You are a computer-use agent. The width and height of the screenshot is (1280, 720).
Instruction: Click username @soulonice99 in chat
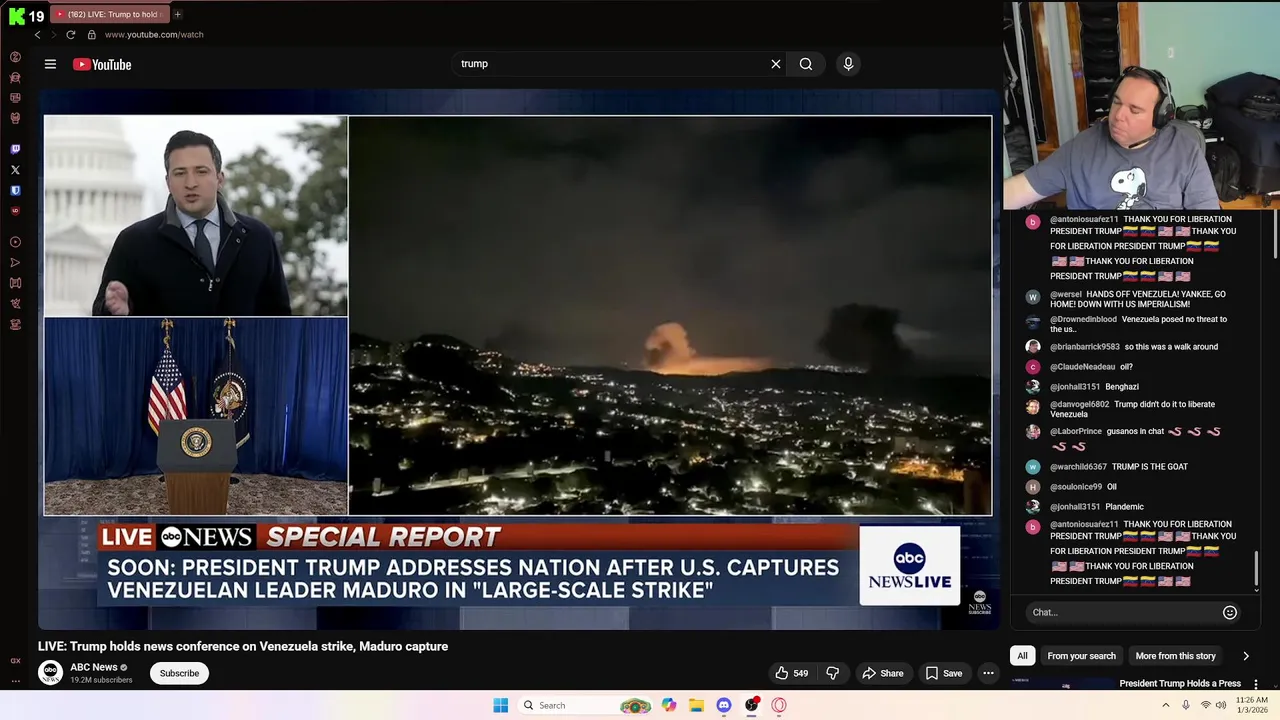[x=1075, y=487]
